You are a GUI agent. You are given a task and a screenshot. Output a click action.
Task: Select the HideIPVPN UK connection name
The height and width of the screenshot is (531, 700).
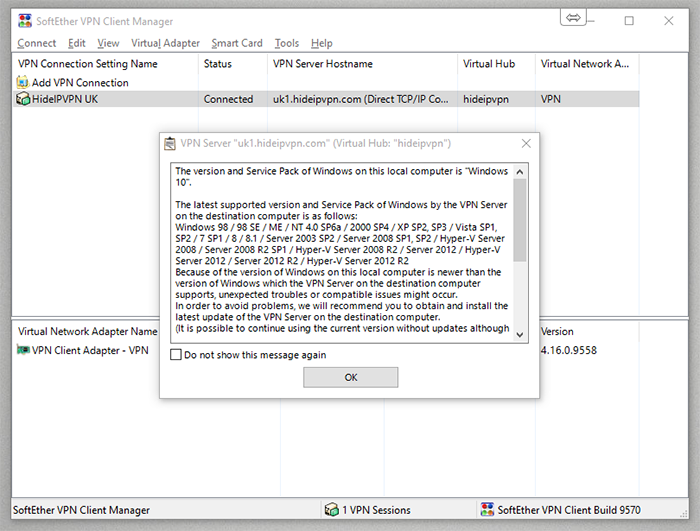pyautogui.click(x=65, y=99)
